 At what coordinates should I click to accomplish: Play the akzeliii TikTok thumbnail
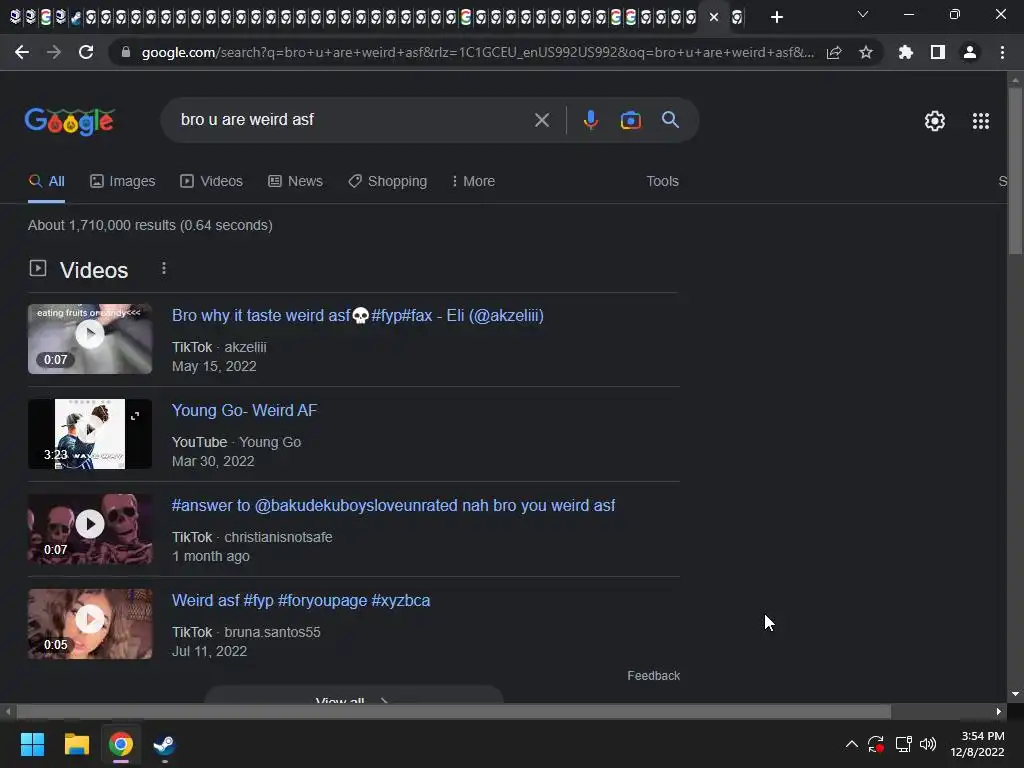pyautogui.click(x=90, y=339)
